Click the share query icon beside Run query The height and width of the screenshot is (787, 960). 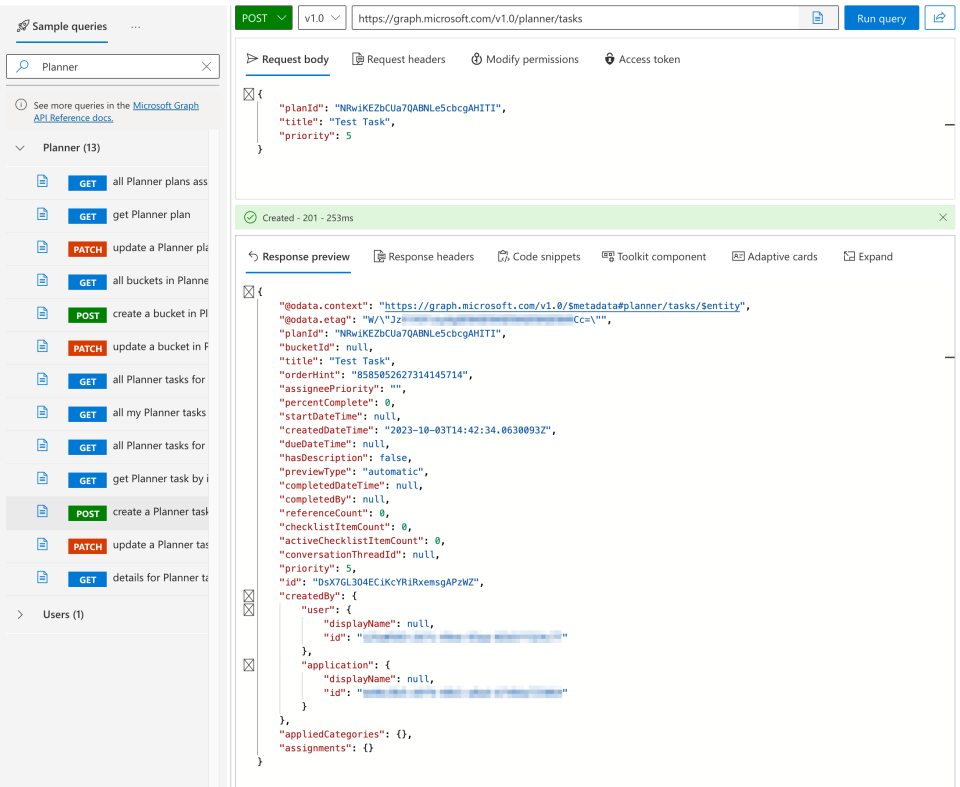[x=938, y=17]
